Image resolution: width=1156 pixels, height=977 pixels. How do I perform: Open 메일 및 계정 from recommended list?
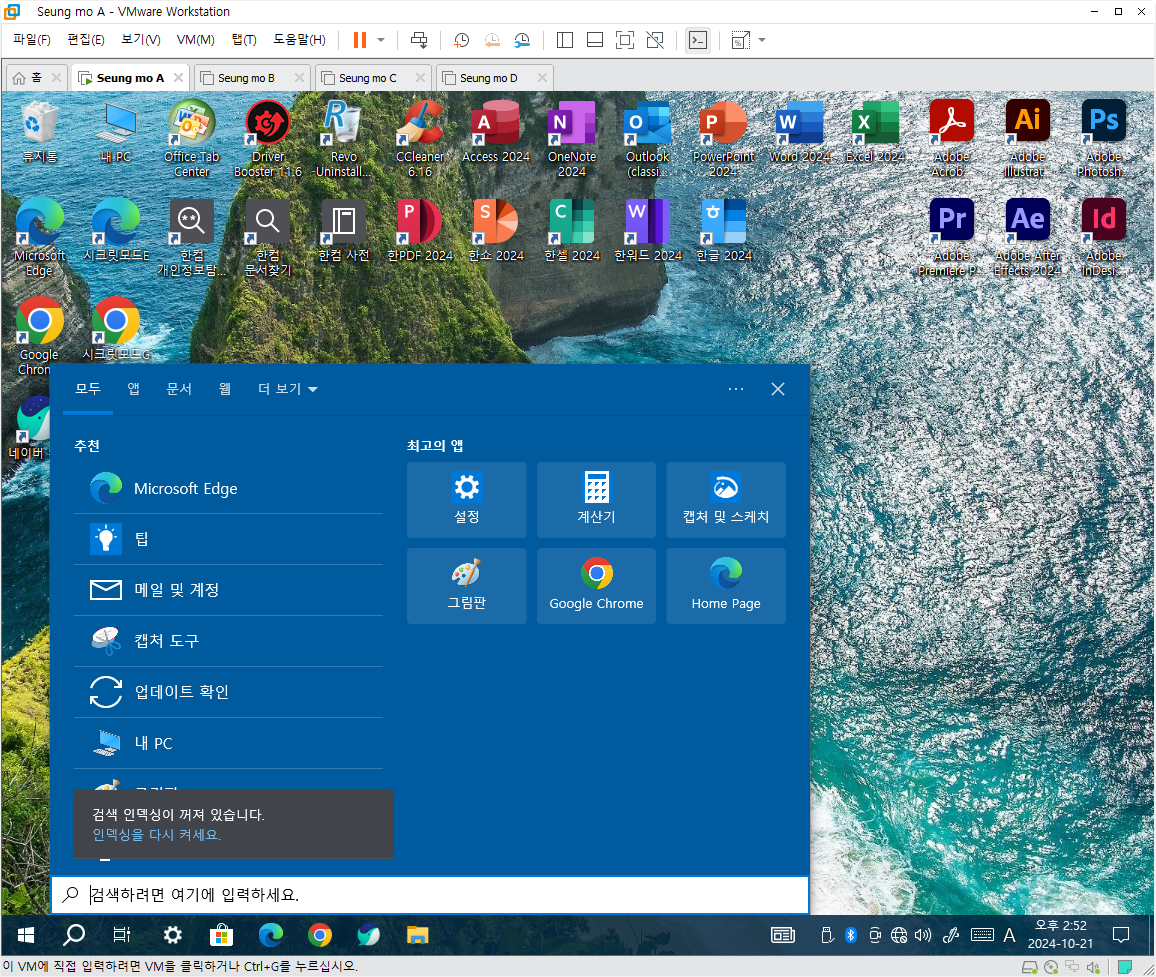tap(229, 590)
